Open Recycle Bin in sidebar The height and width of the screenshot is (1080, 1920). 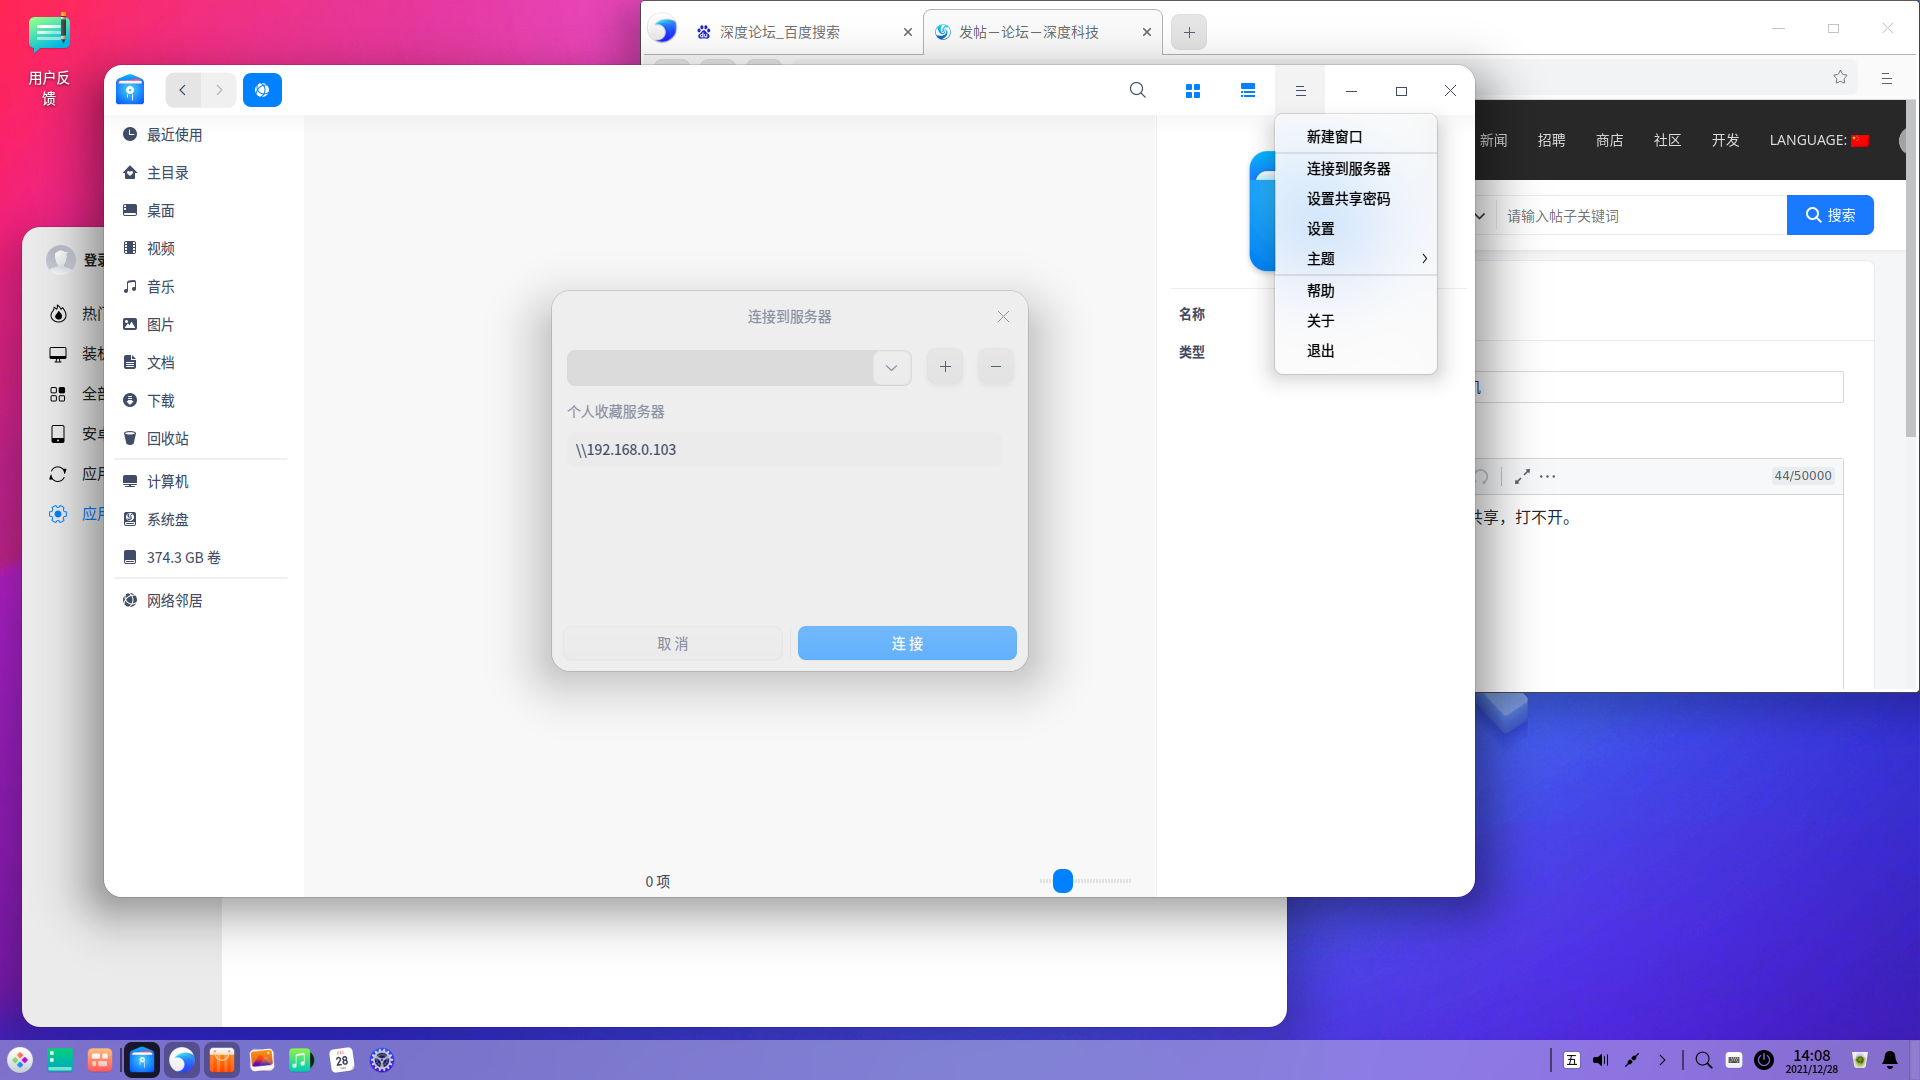[x=167, y=438]
